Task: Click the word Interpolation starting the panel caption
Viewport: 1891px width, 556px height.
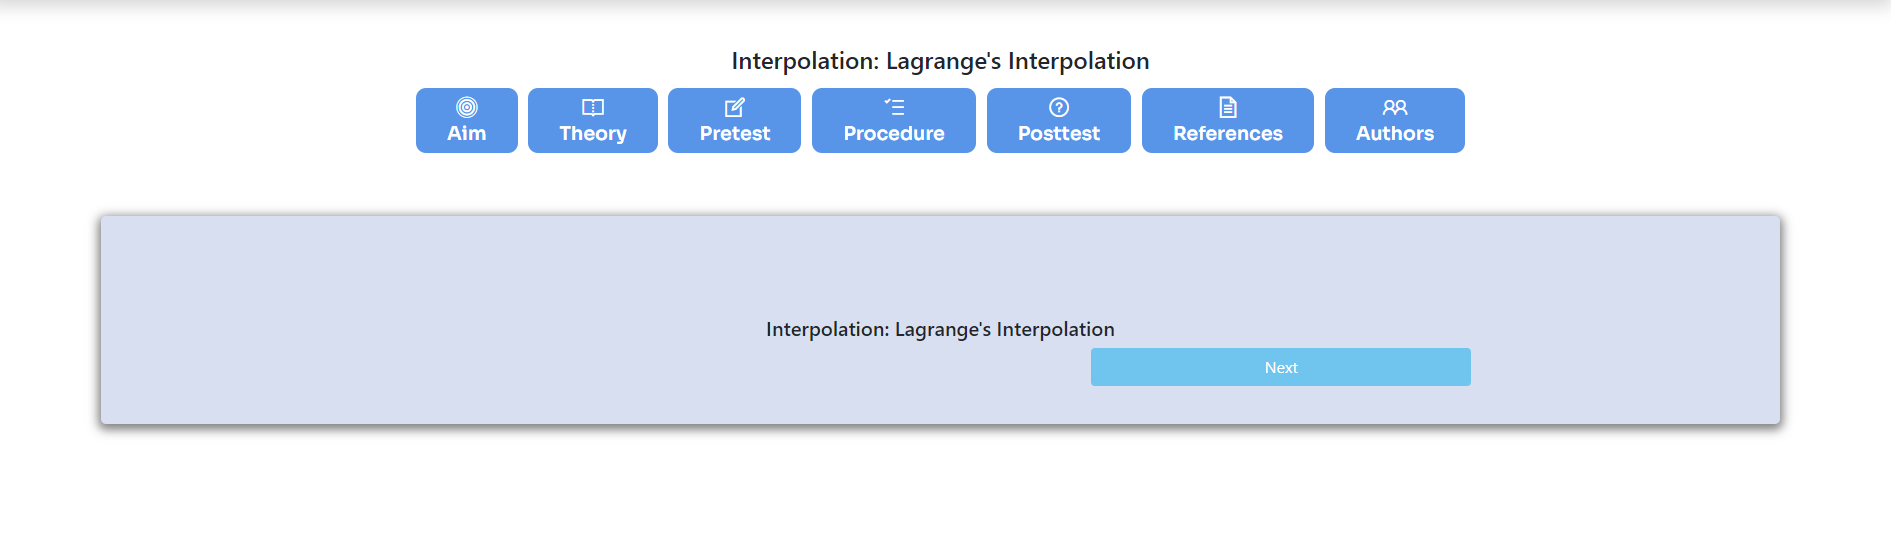Action: [x=827, y=329]
